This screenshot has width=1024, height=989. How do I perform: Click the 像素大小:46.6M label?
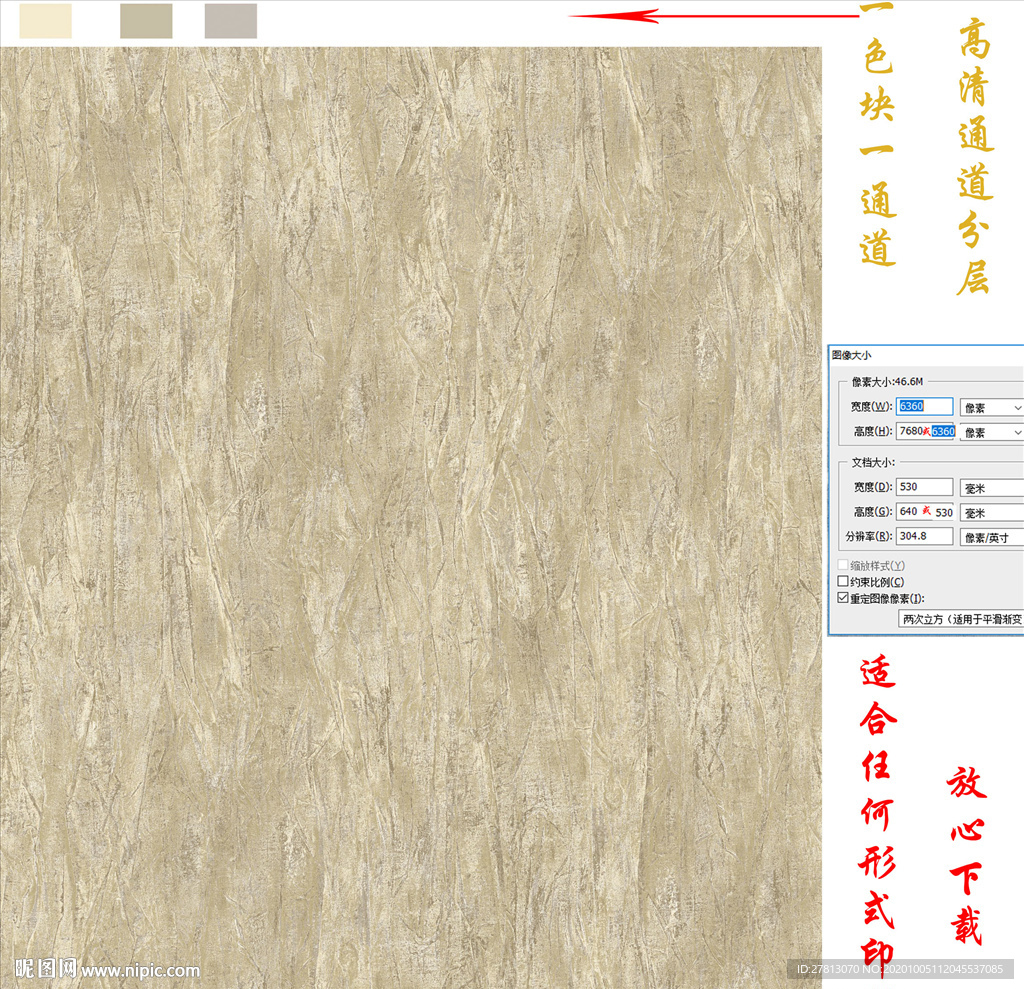887,381
